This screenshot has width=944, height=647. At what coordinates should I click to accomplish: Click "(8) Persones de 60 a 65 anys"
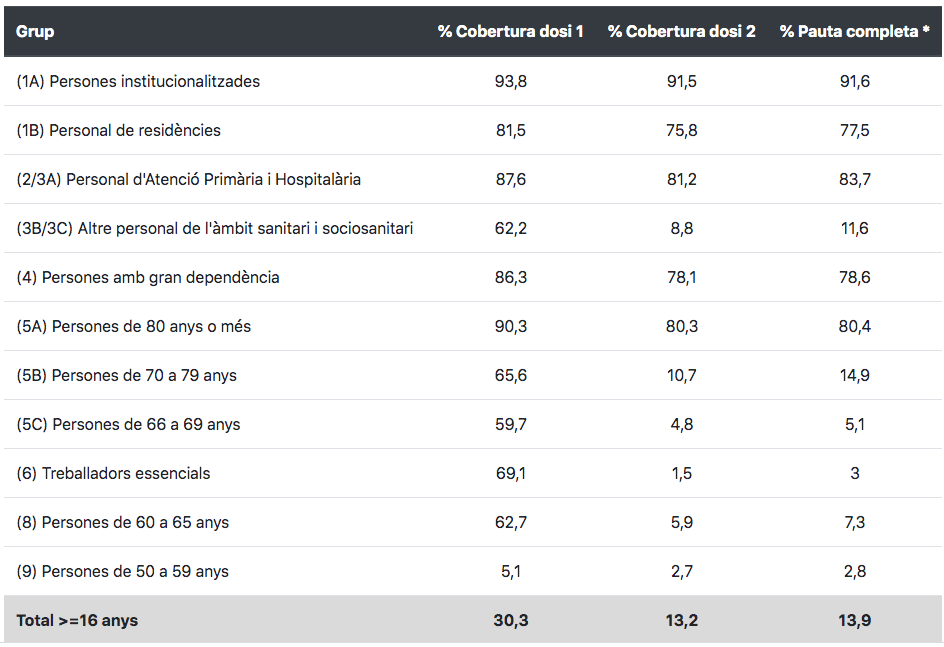122,522
